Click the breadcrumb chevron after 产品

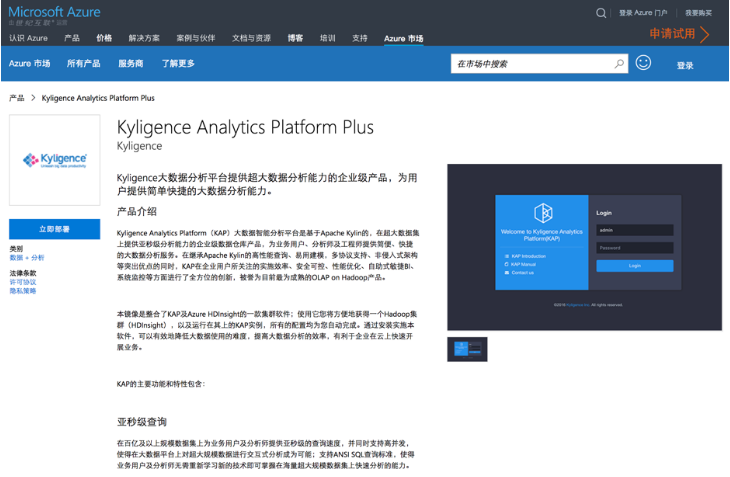tap(33, 98)
